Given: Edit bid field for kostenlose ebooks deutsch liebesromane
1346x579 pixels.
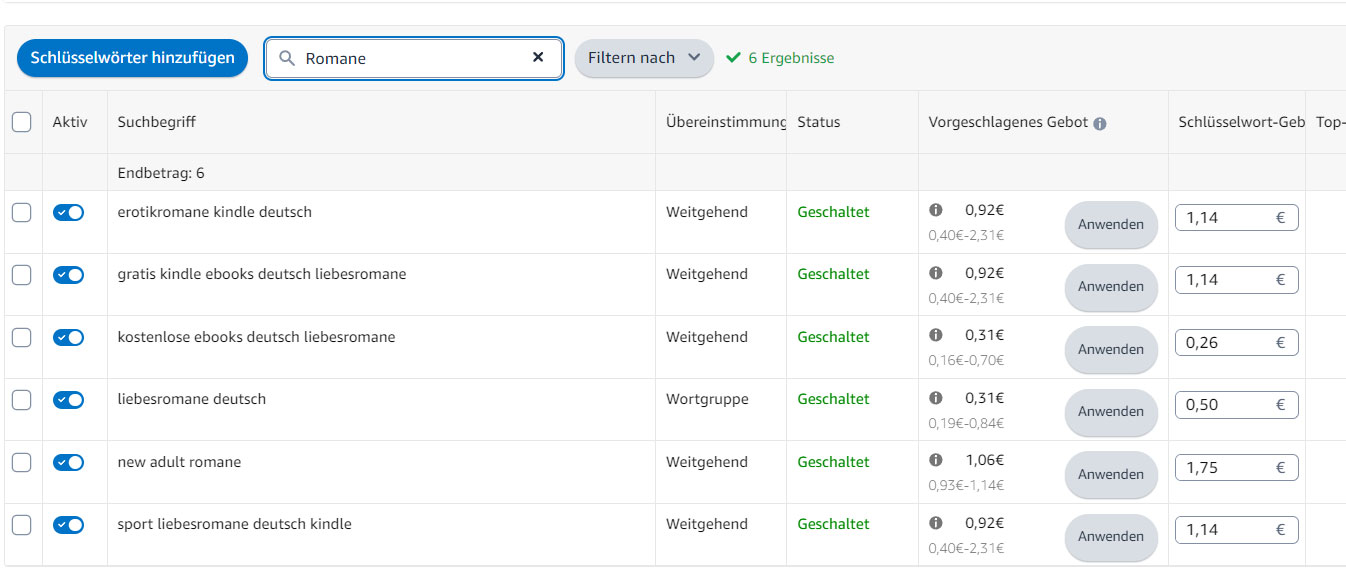Looking at the screenshot, I should pos(1237,342).
